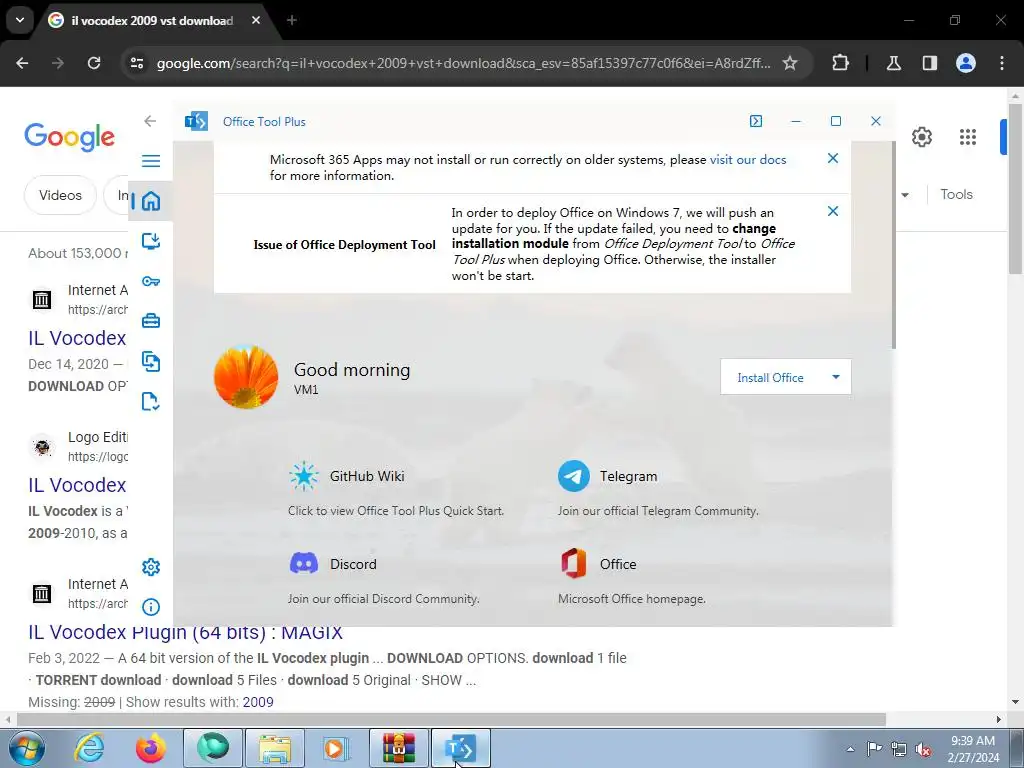Open a new Chrome tab
1024x768 pixels.
point(292,20)
